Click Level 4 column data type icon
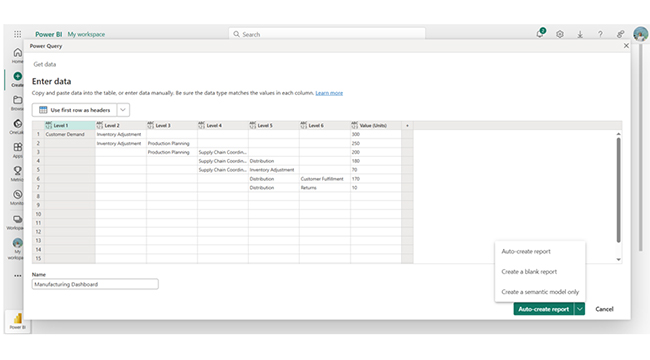This screenshot has width=650, height=360. pyautogui.click(x=201, y=125)
